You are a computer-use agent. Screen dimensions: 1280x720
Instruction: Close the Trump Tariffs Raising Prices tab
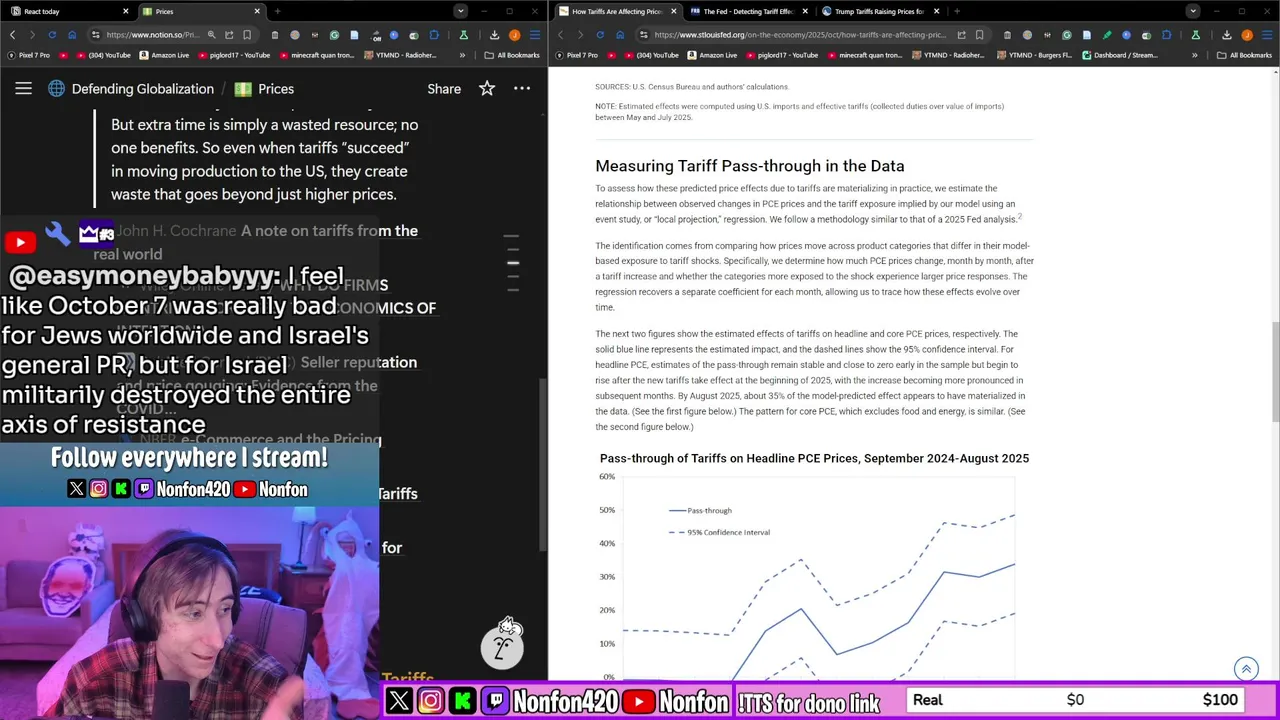coord(936,11)
